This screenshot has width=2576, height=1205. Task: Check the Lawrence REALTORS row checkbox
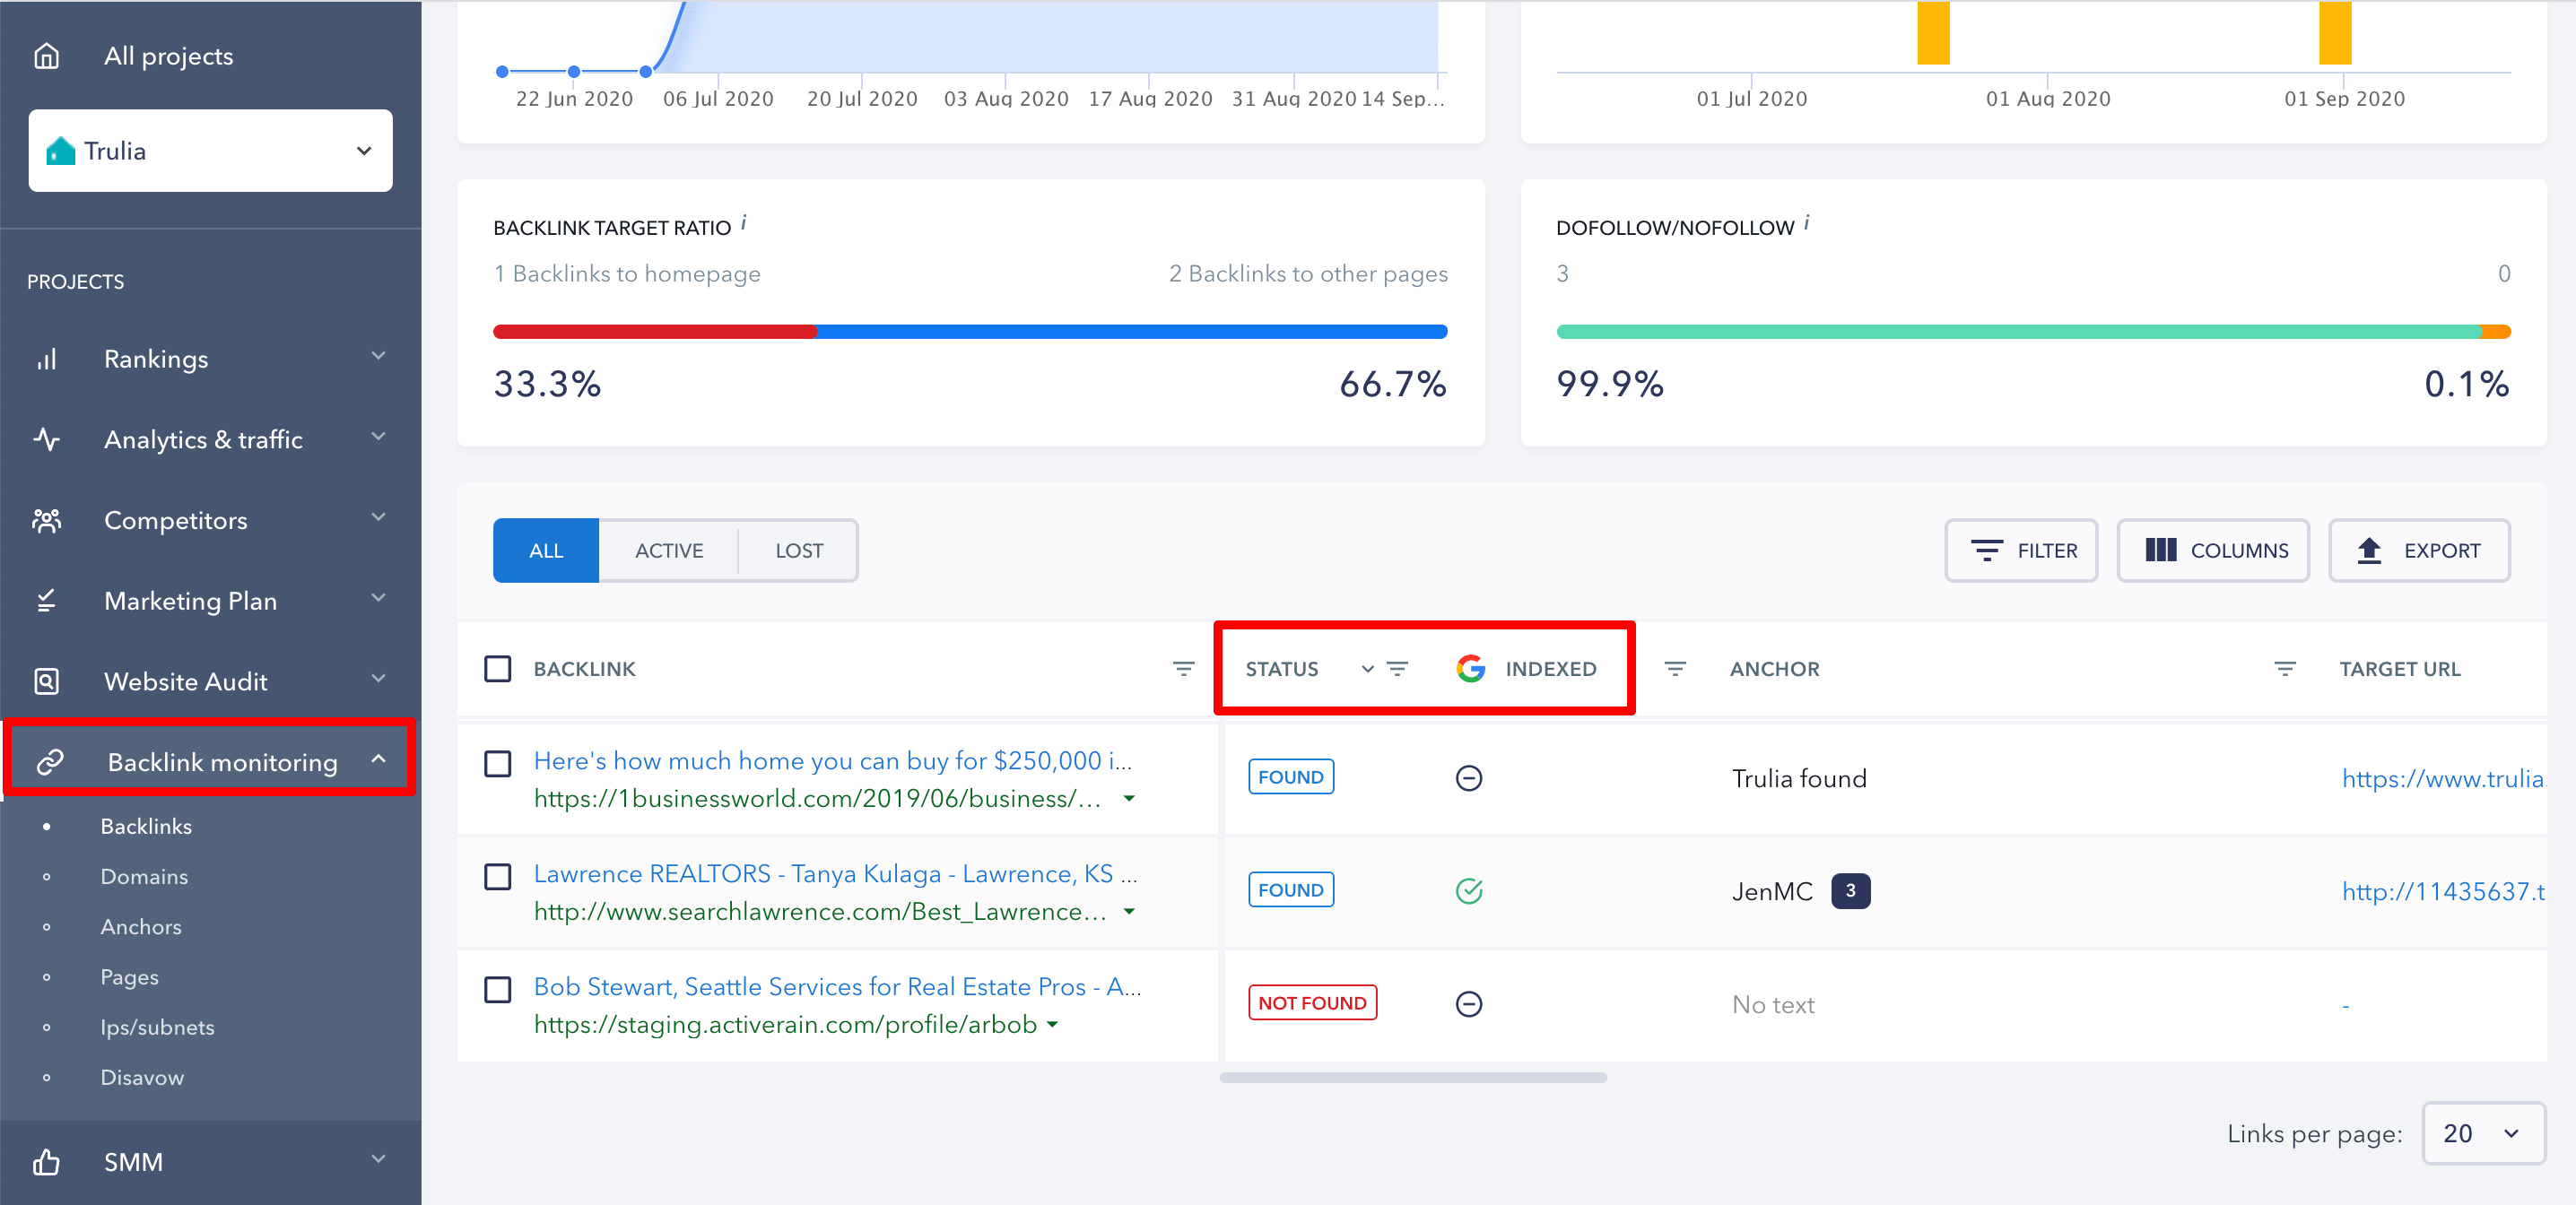click(498, 877)
